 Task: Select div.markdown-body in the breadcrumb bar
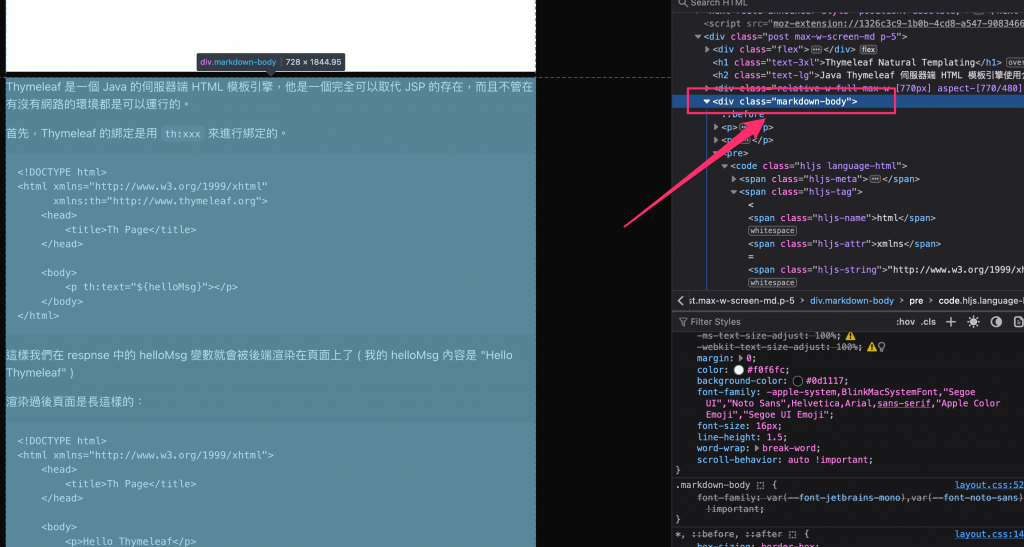(852, 301)
